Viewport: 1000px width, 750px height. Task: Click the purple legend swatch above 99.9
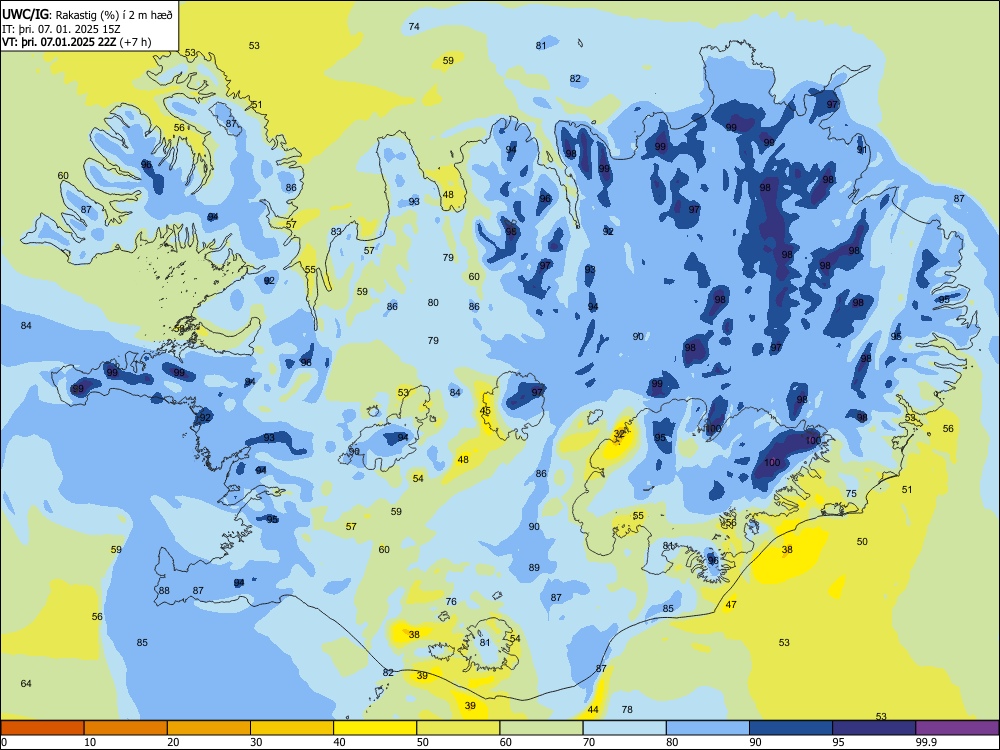pyautogui.click(x=957, y=728)
